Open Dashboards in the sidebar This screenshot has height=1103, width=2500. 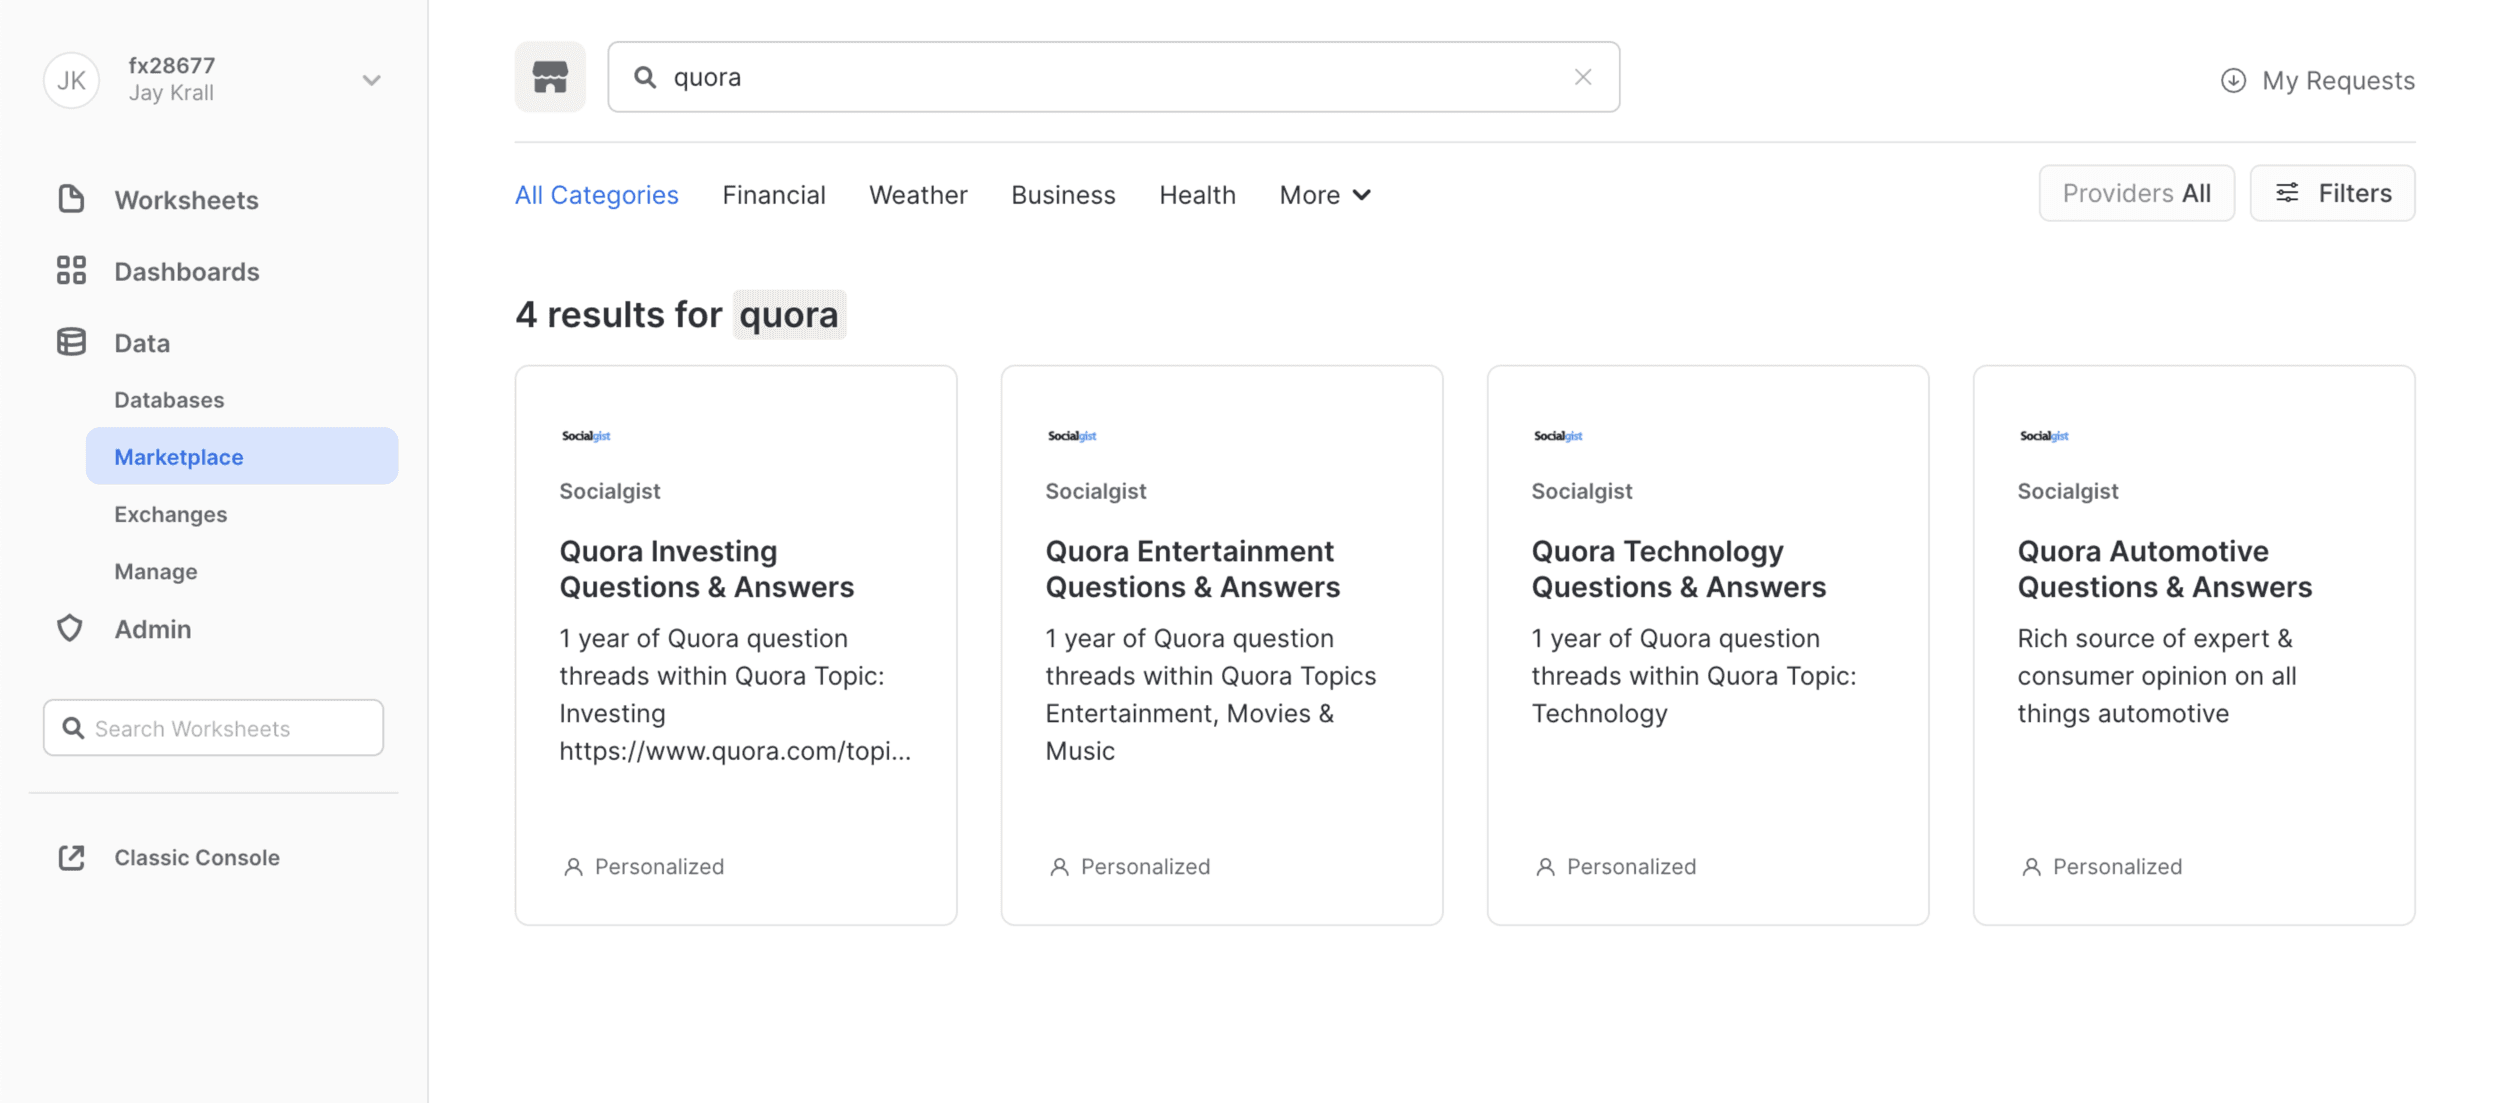(186, 271)
